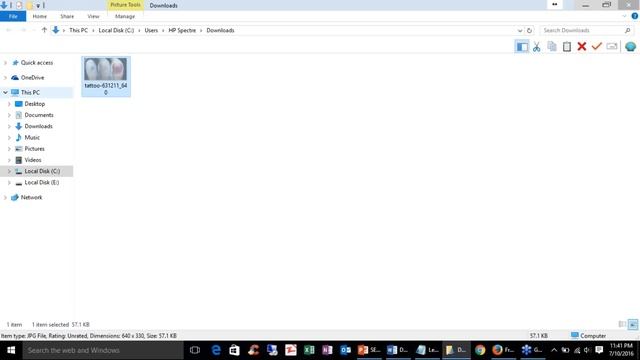Expand the Local Disk (E:) arrow

click(9, 182)
